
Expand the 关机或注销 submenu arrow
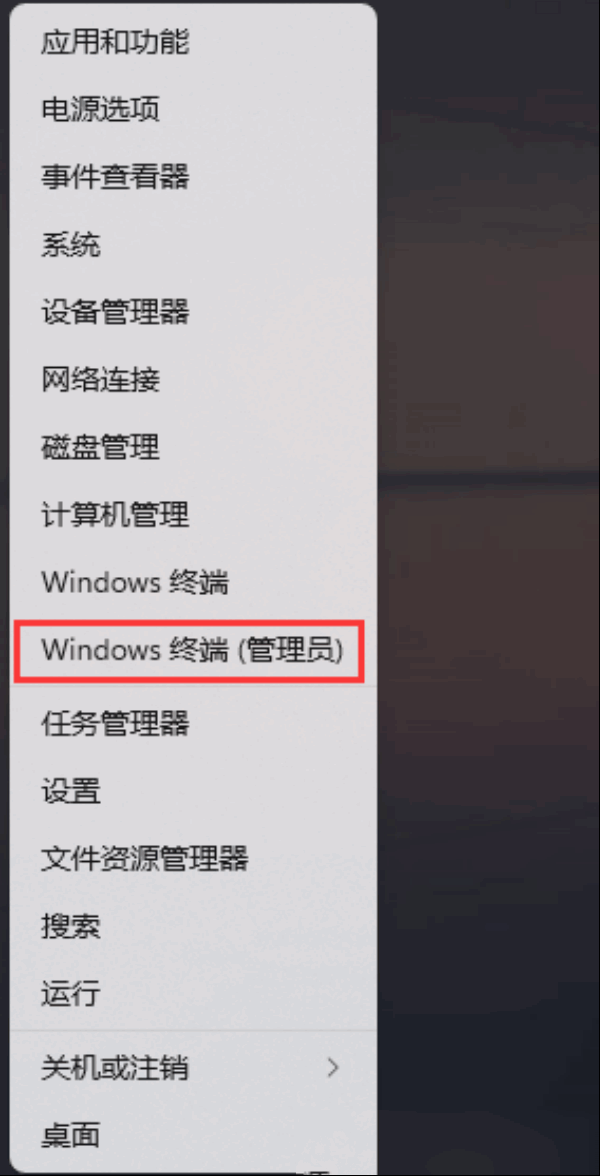(x=334, y=1068)
